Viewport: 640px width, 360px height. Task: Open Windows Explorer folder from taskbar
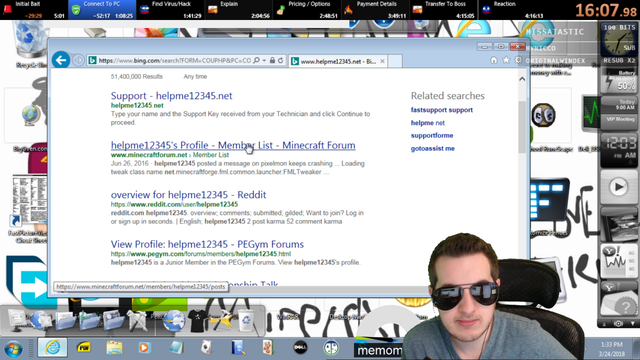pyautogui.click(x=114, y=348)
